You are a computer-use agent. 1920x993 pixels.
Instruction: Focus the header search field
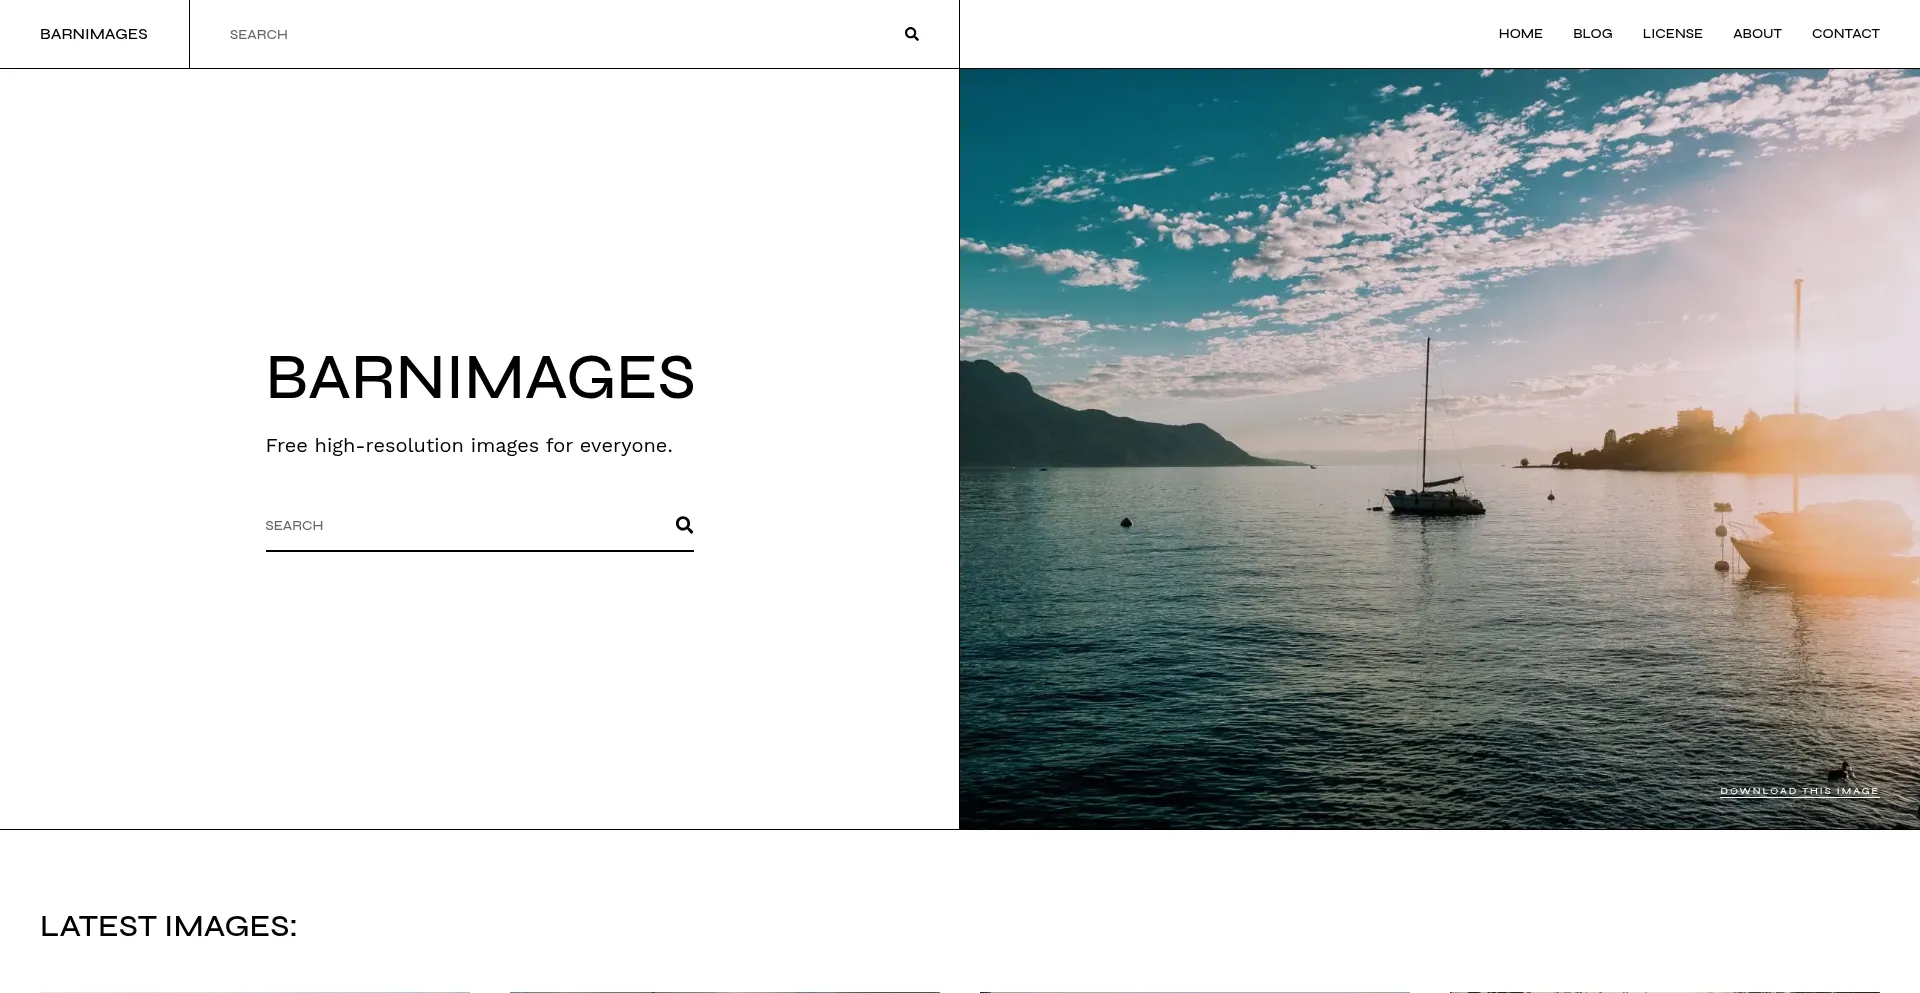550,34
